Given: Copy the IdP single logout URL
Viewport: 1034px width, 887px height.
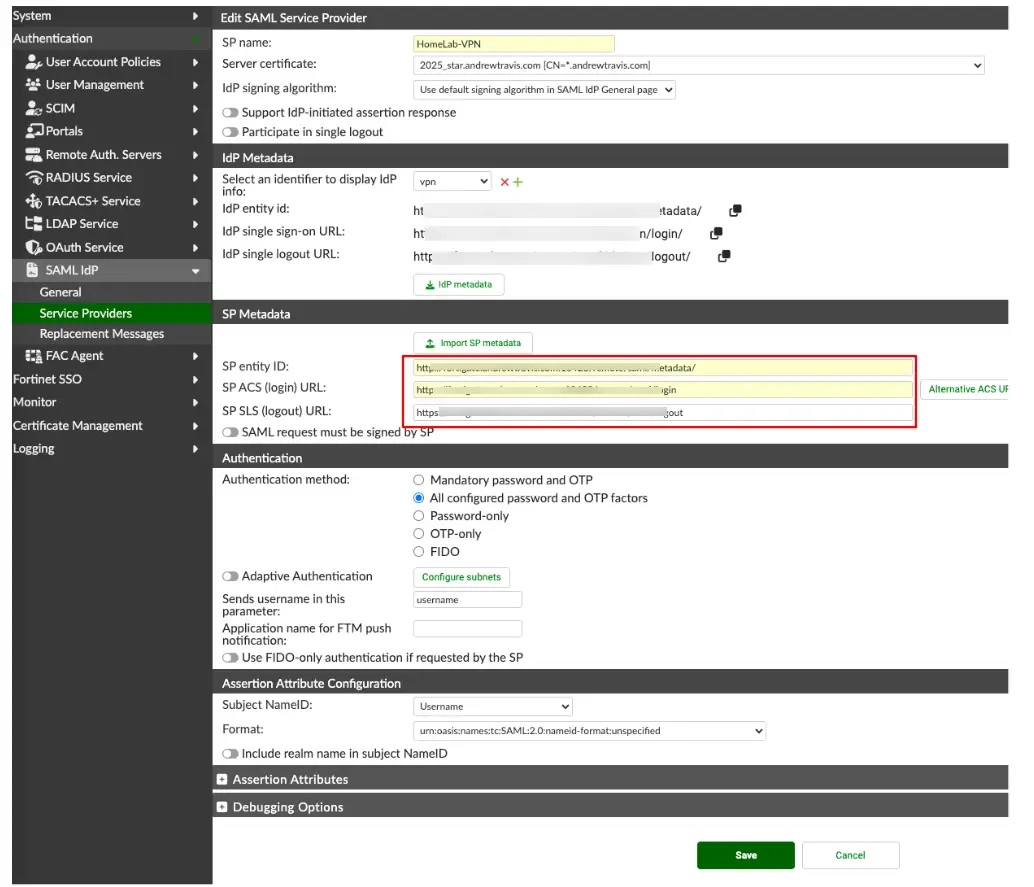Looking at the screenshot, I should coord(722,255).
